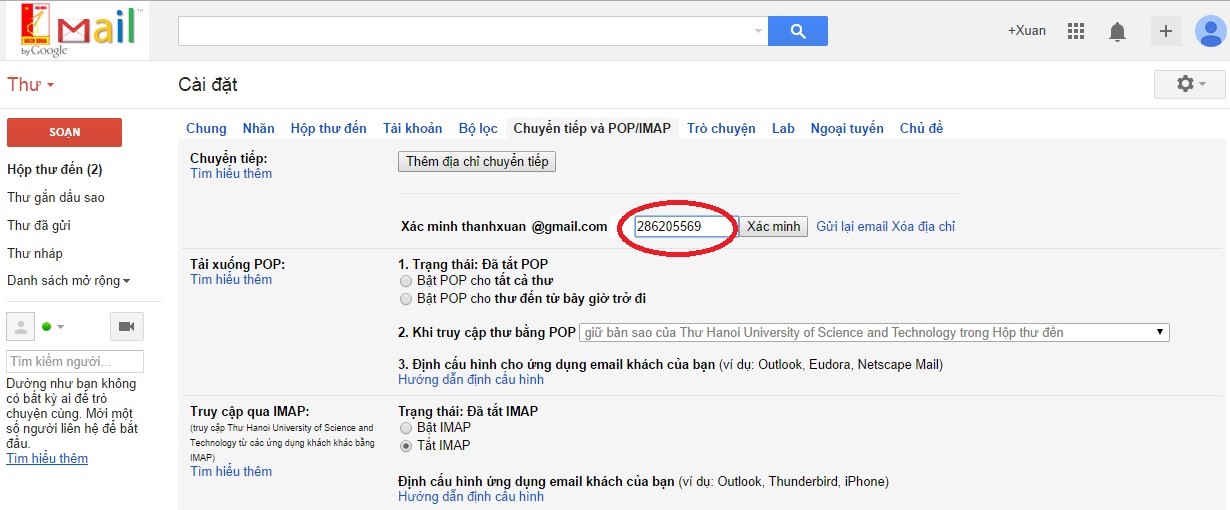Expand the POP access action dropdown
Image resolution: width=1230 pixels, height=510 pixels.
point(874,332)
